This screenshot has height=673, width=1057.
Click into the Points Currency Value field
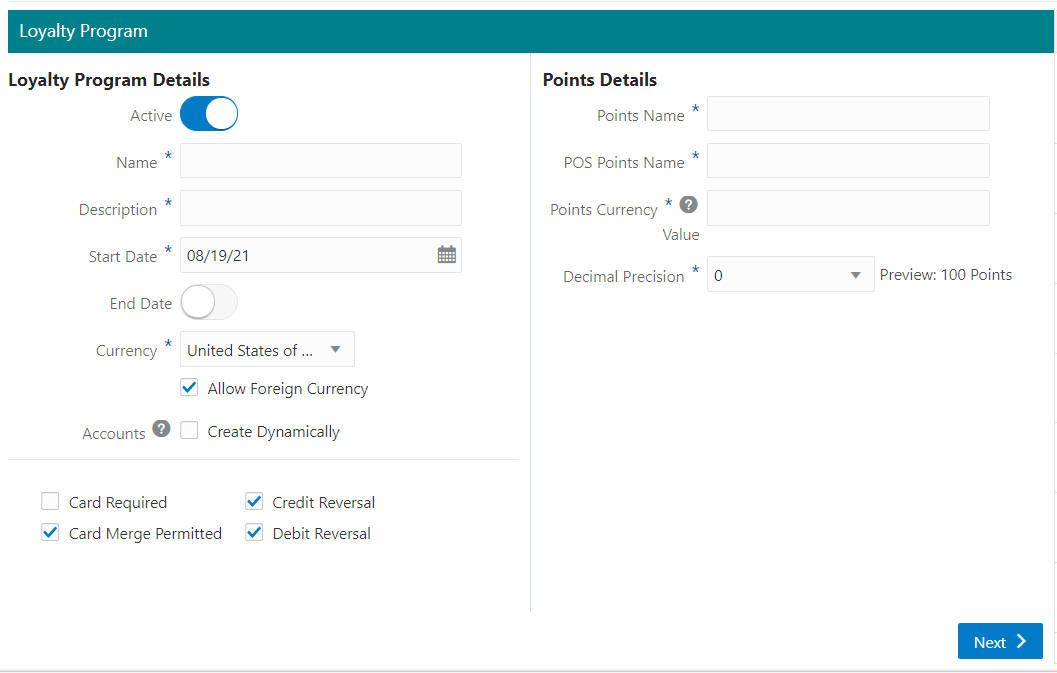coord(848,208)
